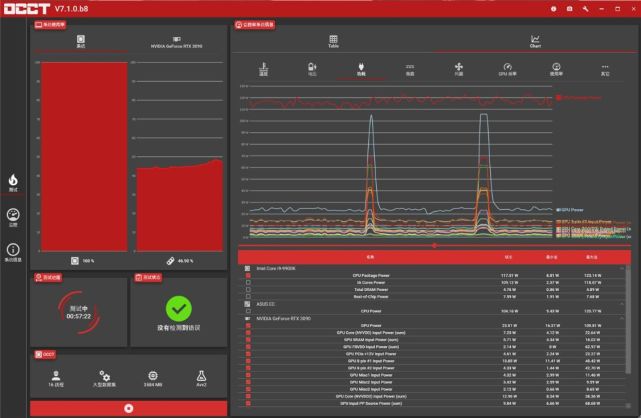This screenshot has height=418, width=641.
Task: Click the CPU usage 100% chip icon
Action: [75, 261]
